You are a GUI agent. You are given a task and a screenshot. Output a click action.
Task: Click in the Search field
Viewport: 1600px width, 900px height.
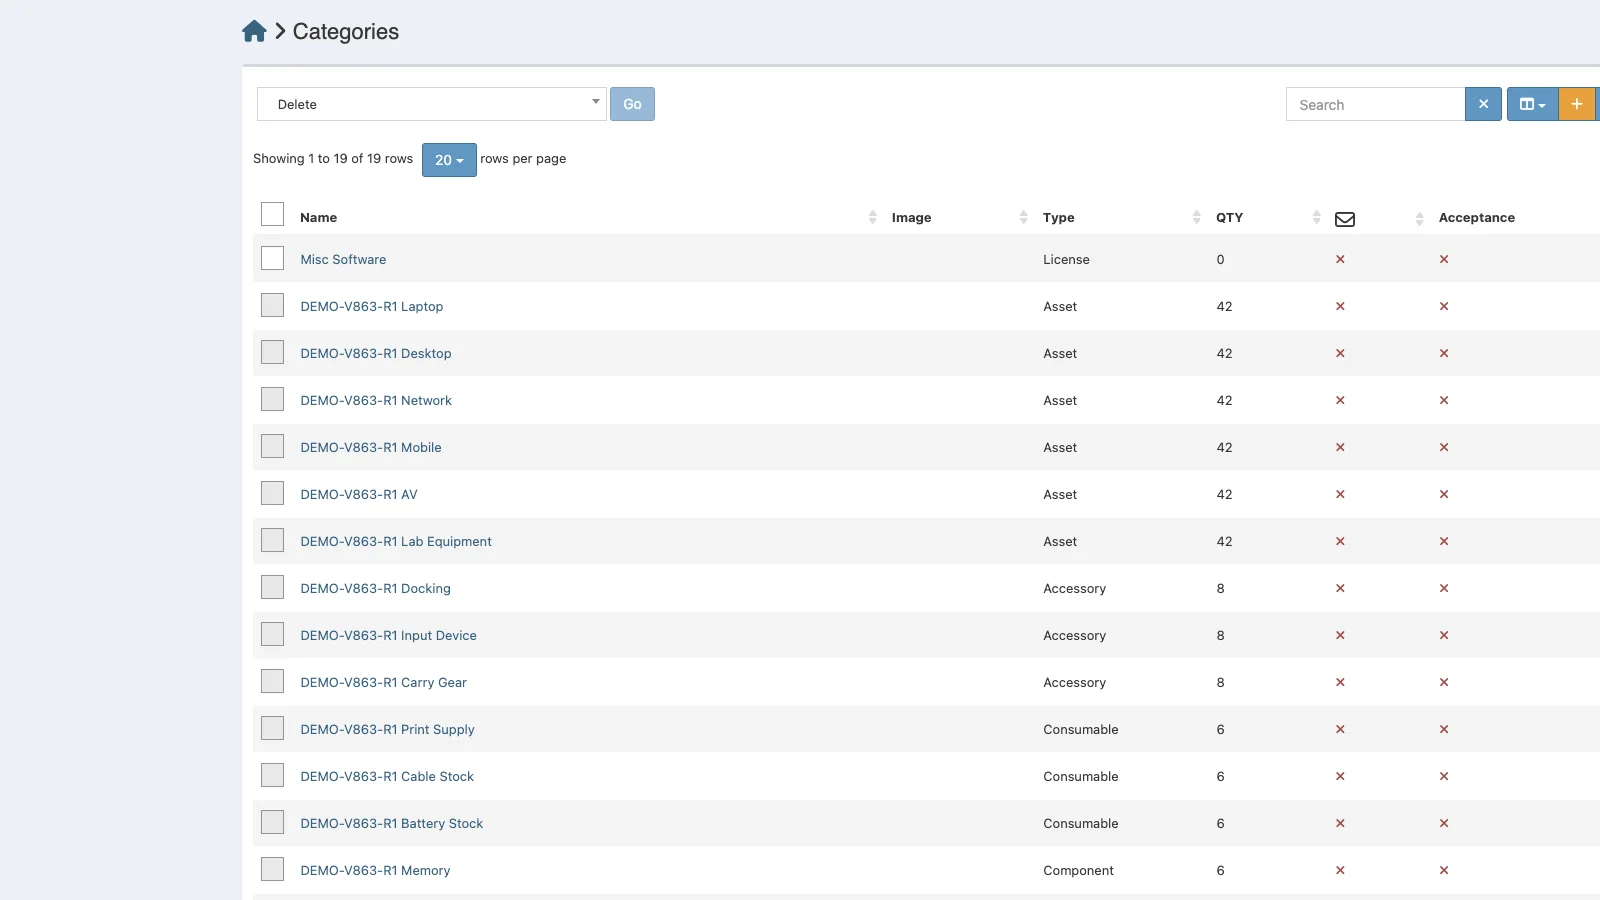pos(1375,104)
